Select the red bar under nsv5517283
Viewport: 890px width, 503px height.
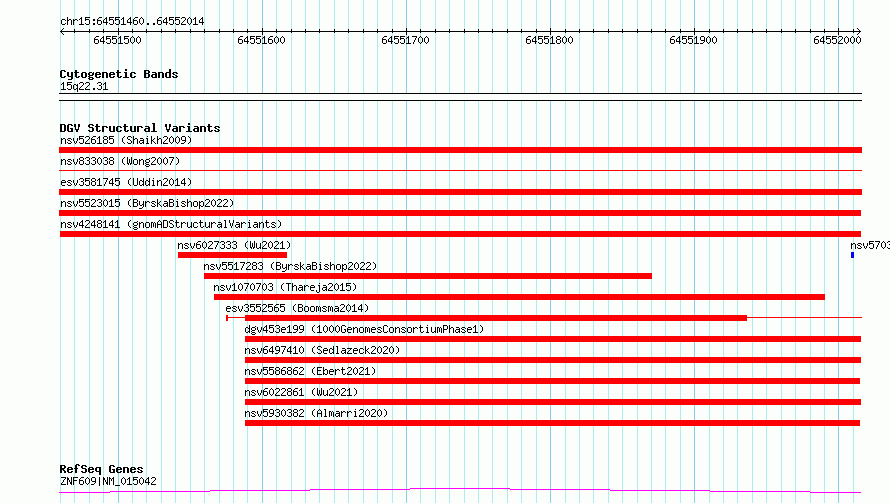pyautogui.click(x=428, y=276)
